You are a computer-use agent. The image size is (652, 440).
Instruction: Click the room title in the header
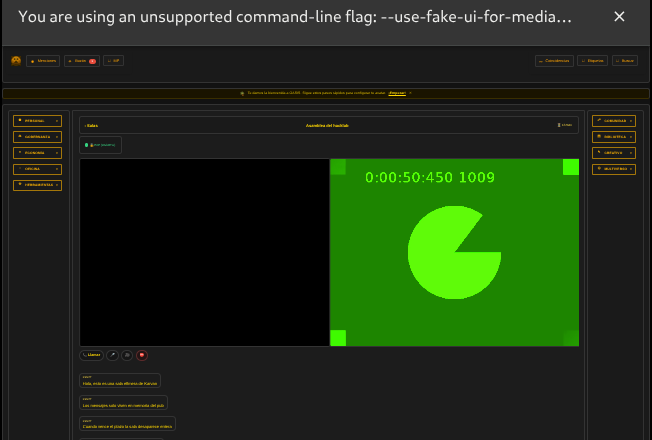[327, 126]
